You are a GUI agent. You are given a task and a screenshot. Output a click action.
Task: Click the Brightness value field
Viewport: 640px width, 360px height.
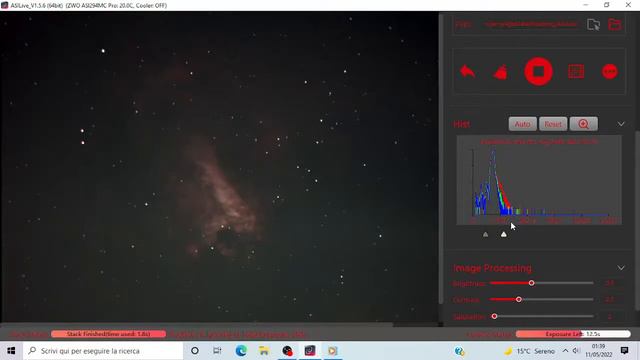point(609,283)
